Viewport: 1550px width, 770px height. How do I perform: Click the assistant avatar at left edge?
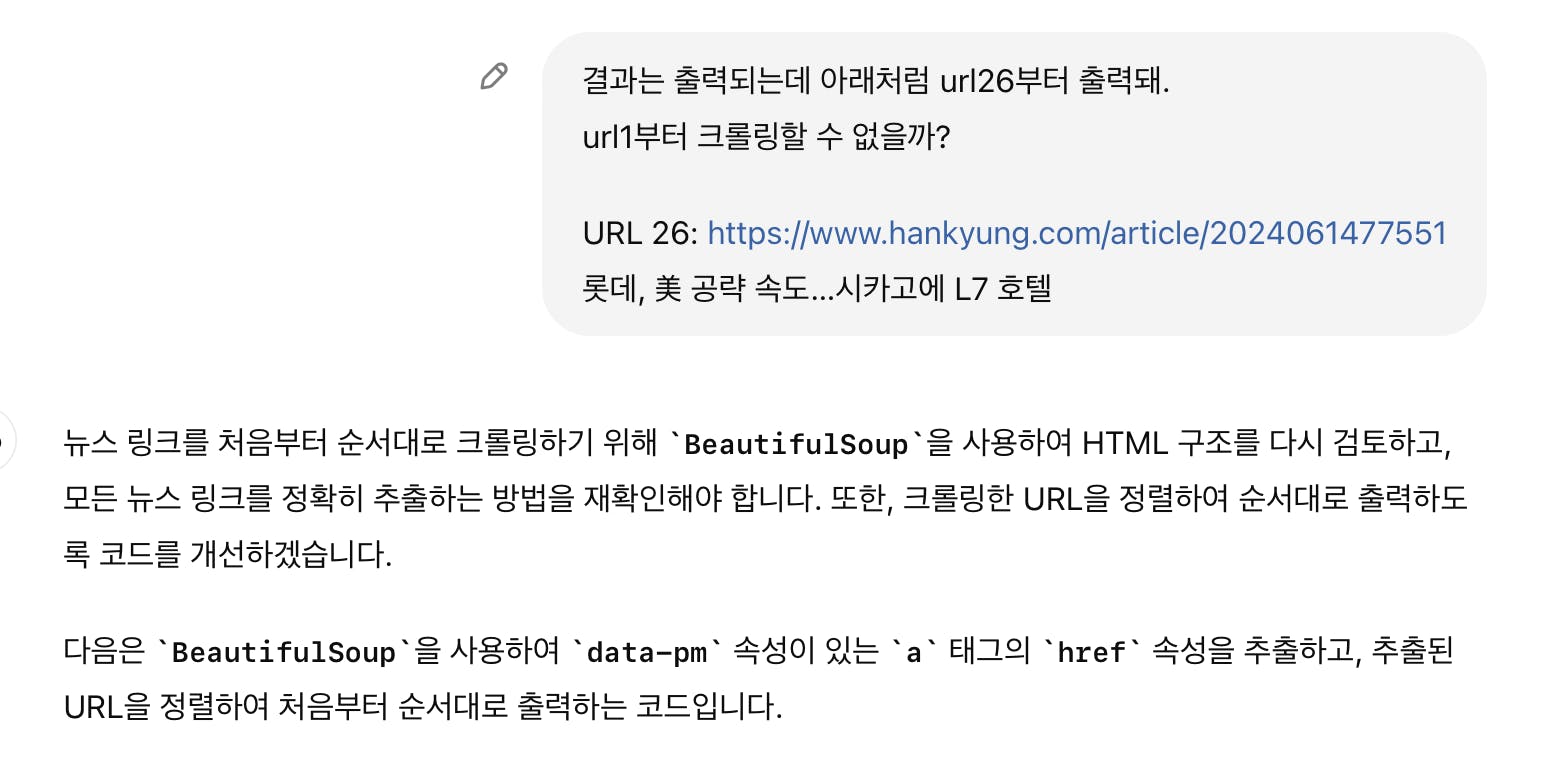point(4,440)
